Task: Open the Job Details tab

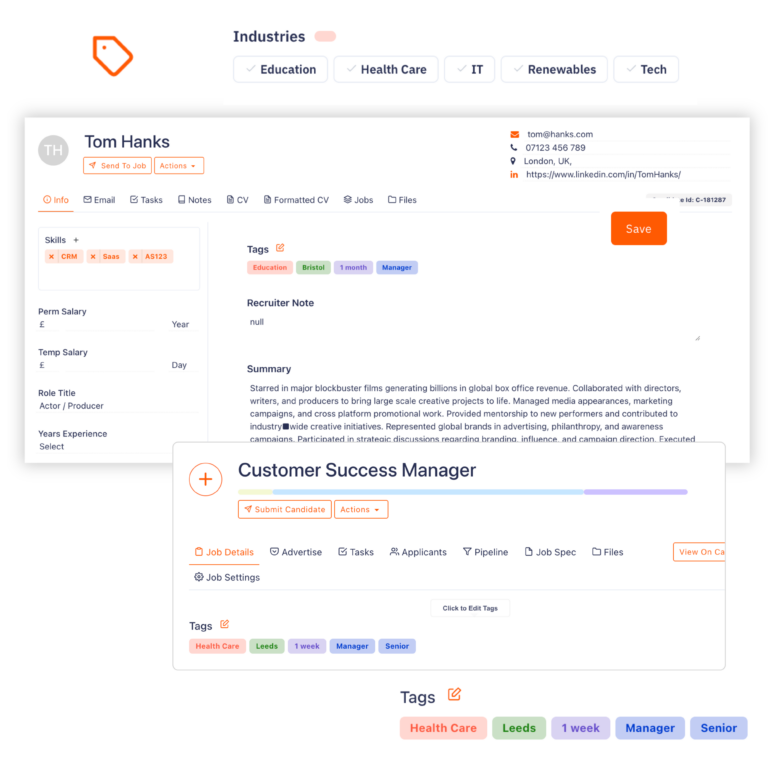Action: (x=224, y=552)
